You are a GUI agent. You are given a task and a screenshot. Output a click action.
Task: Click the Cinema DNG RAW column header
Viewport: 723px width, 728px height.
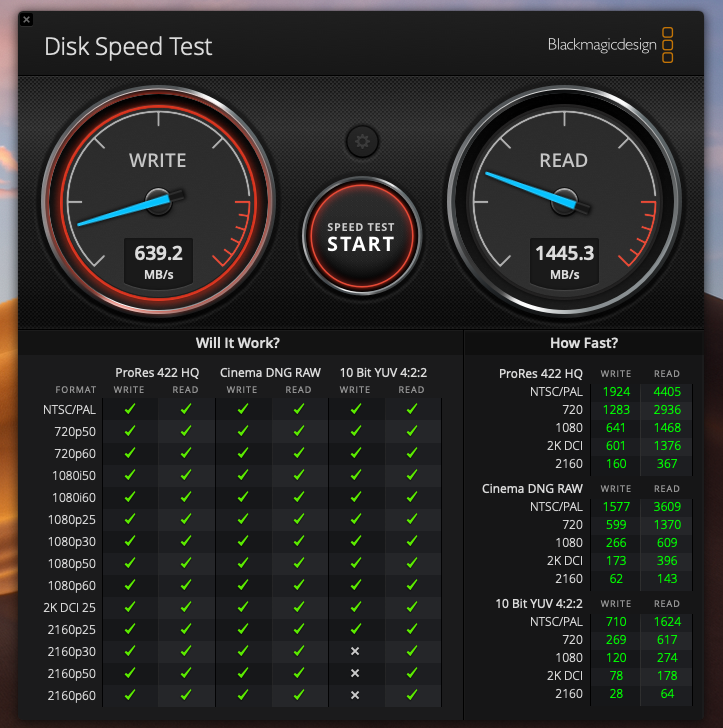pos(270,372)
